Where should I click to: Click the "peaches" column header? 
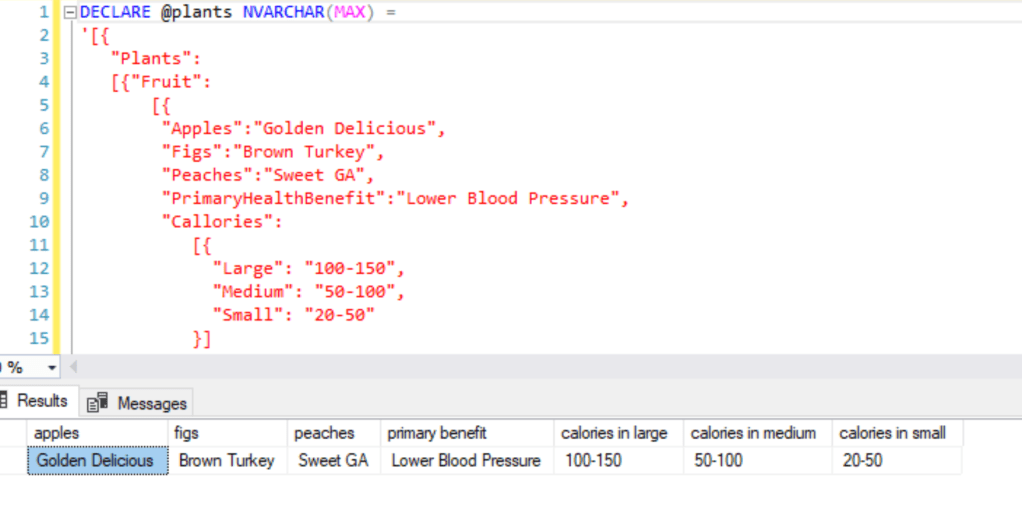point(324,433)
